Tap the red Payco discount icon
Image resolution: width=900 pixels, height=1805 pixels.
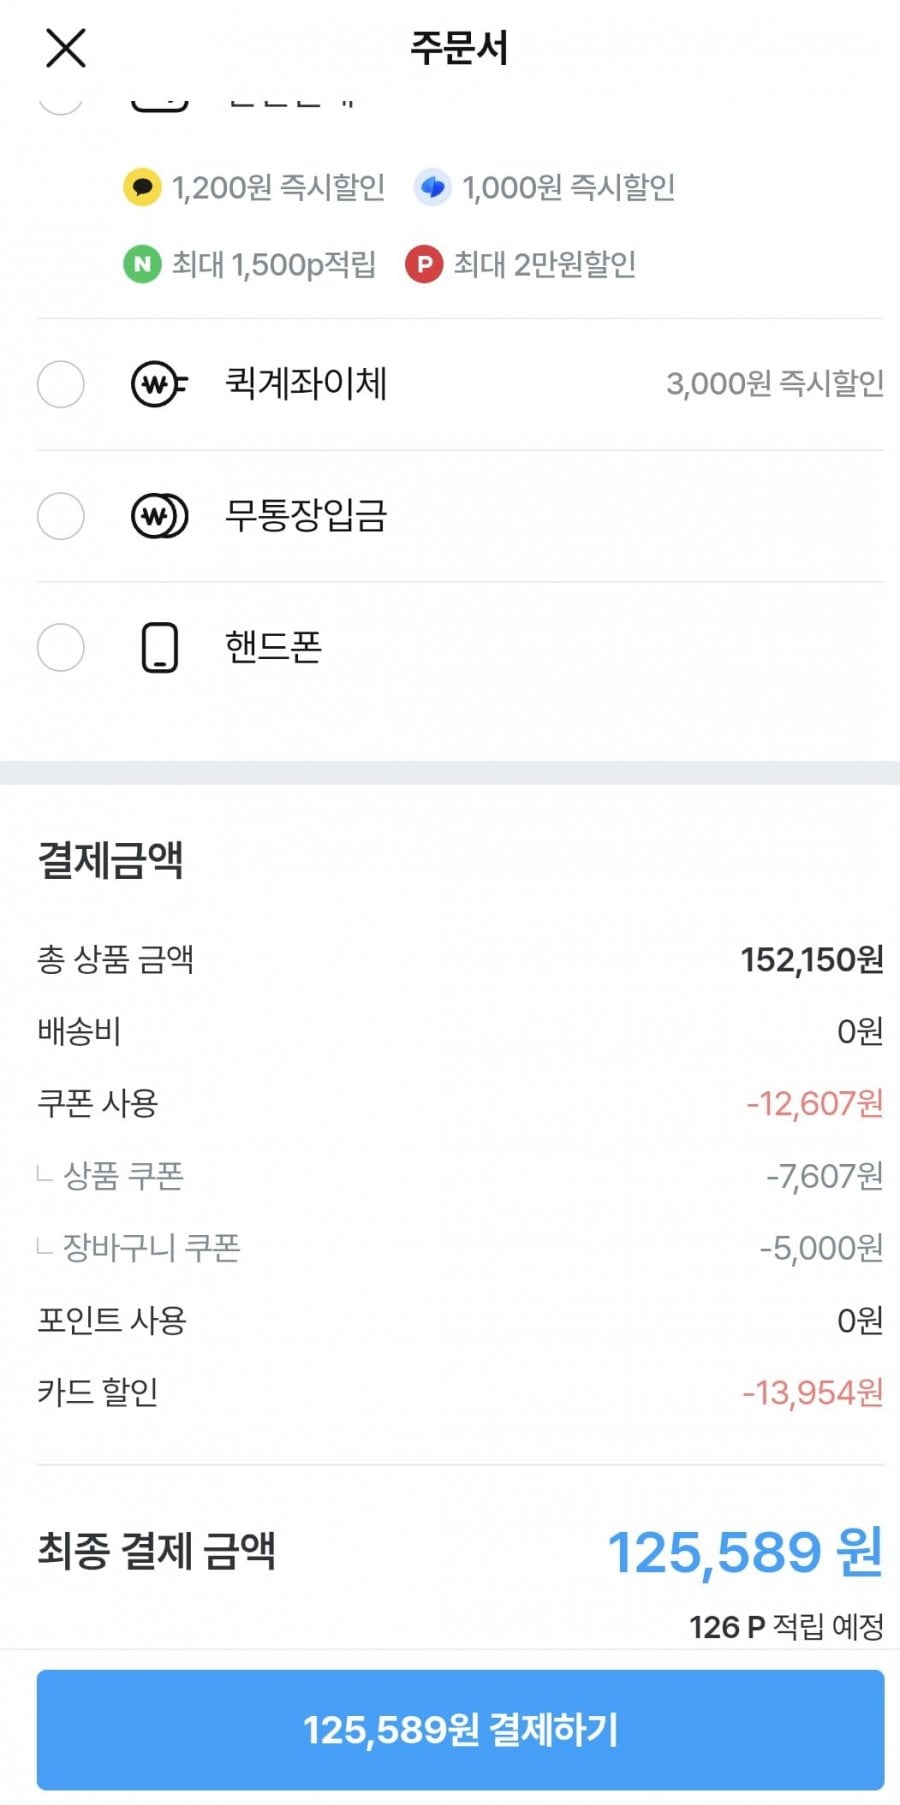424,264
